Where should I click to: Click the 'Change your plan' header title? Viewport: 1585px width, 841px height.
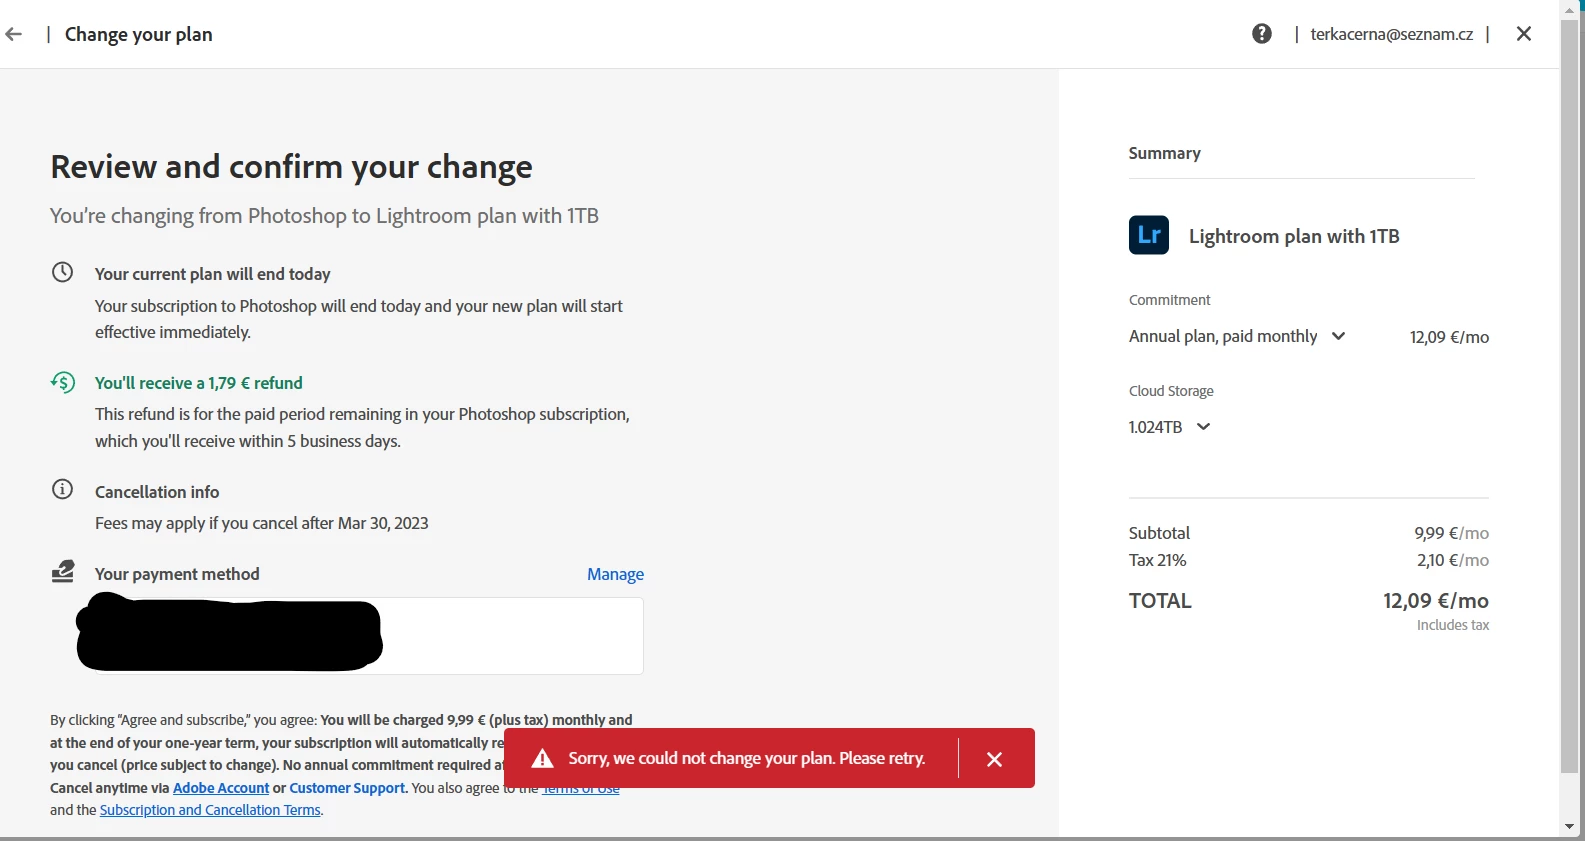(139, 34)
